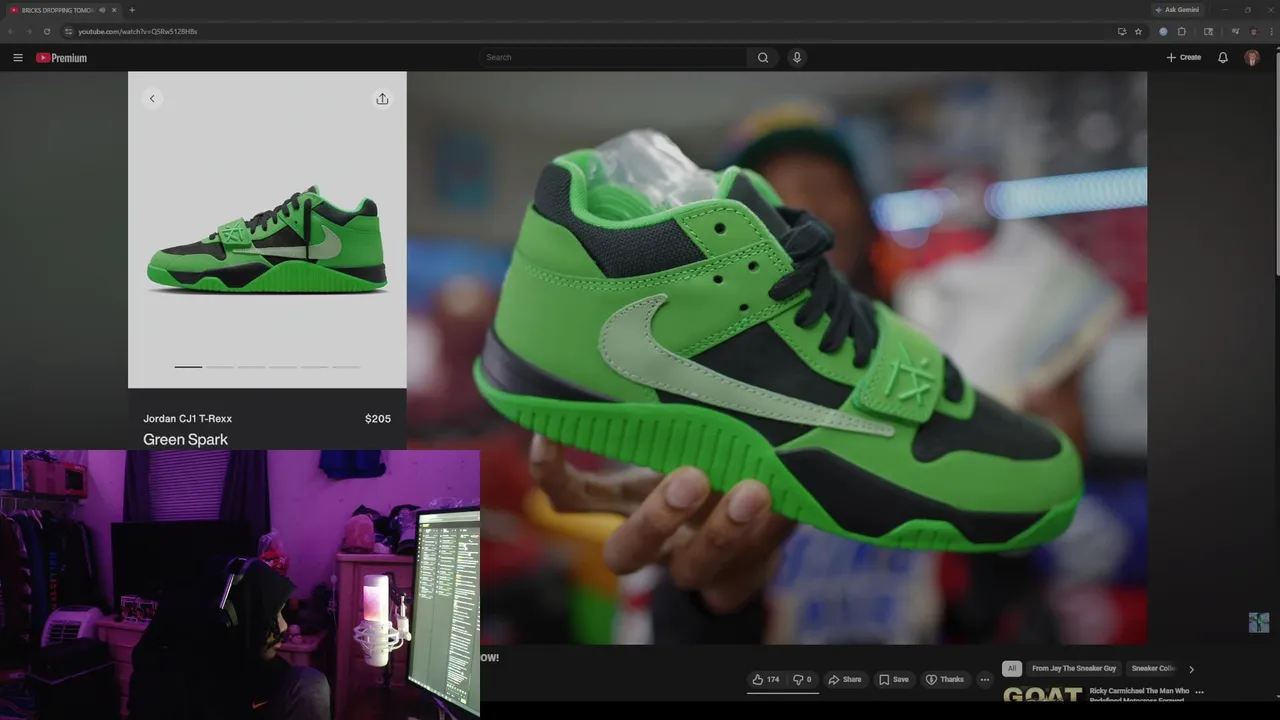This screenshot has width=1280, height=720.
Task: Click the YouTube search magnifier button
Action: [x=763, y=57]
